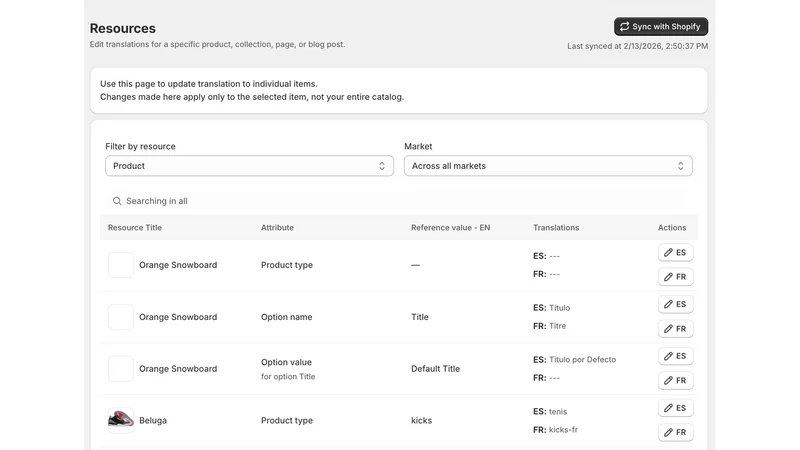This screenshot has height=450, width=800.
Task: Click the Orange Snowboard thumbnail in Product type row
Action: 121,265
